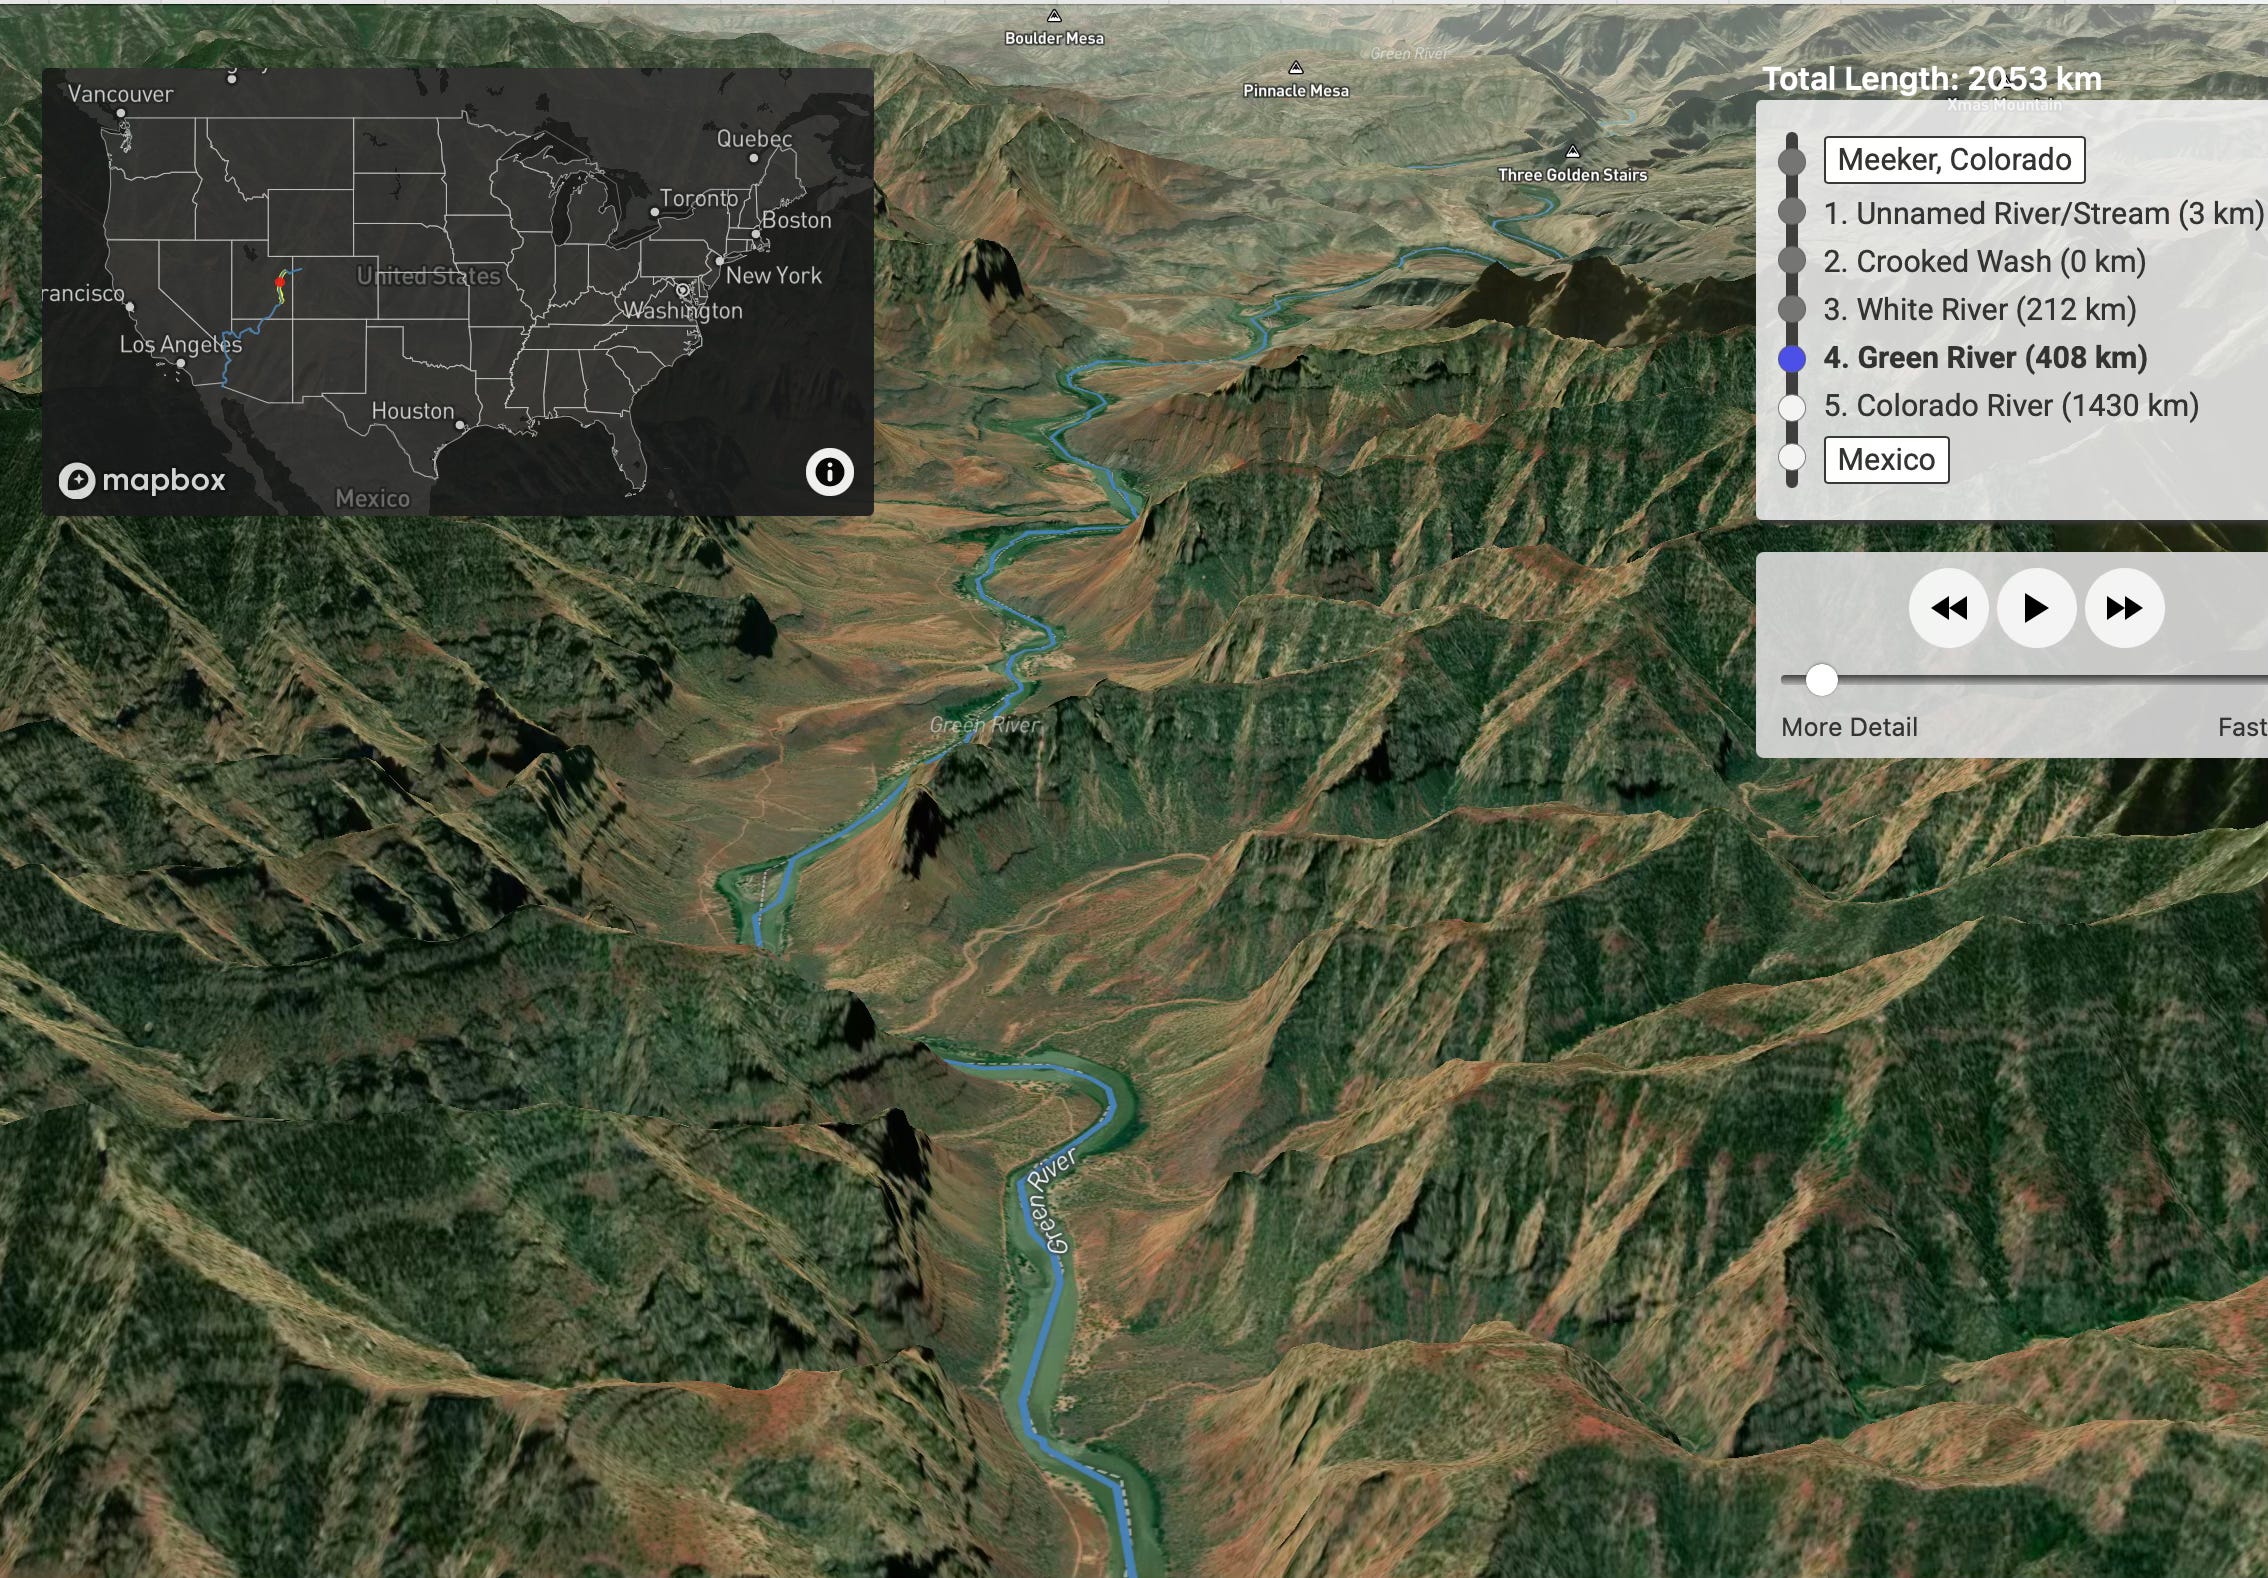2268x1578 pixels.
Task: Select 3. White River (212 km) entry
Action: pyautogui.click(x=1979, y=310)
